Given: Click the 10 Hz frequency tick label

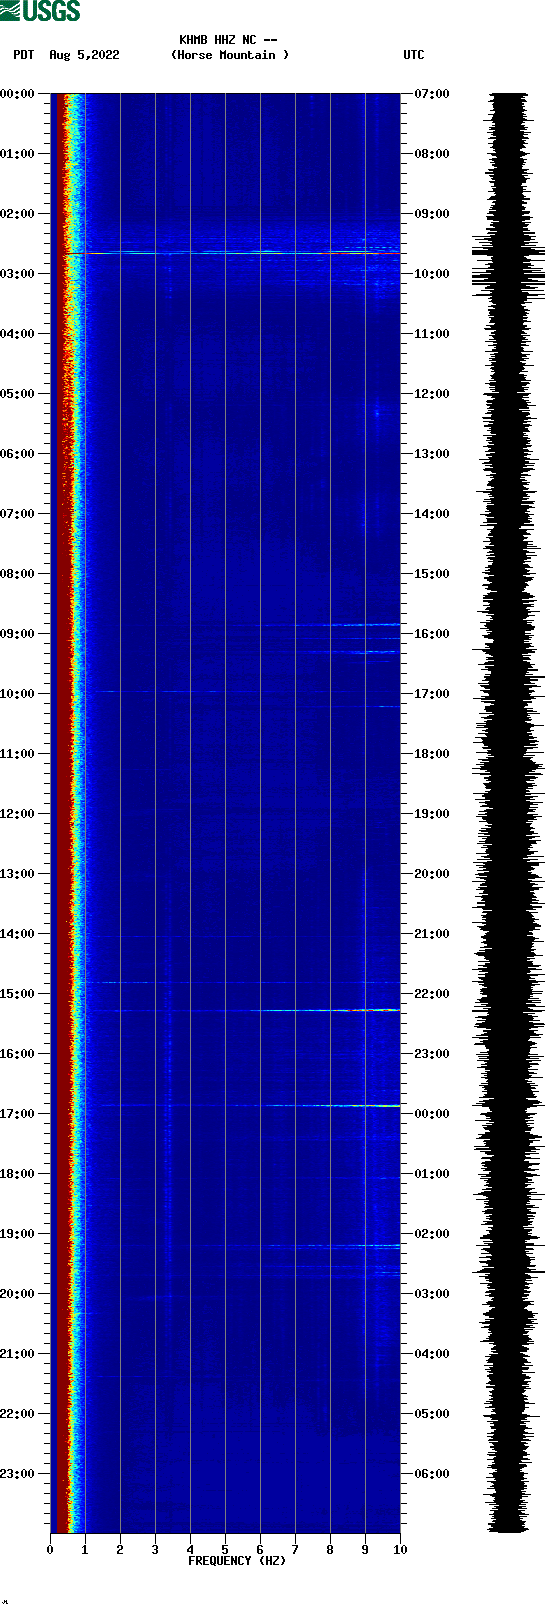Looking at the screenshot, I should pyautogui.click(x=400, y=1550).
